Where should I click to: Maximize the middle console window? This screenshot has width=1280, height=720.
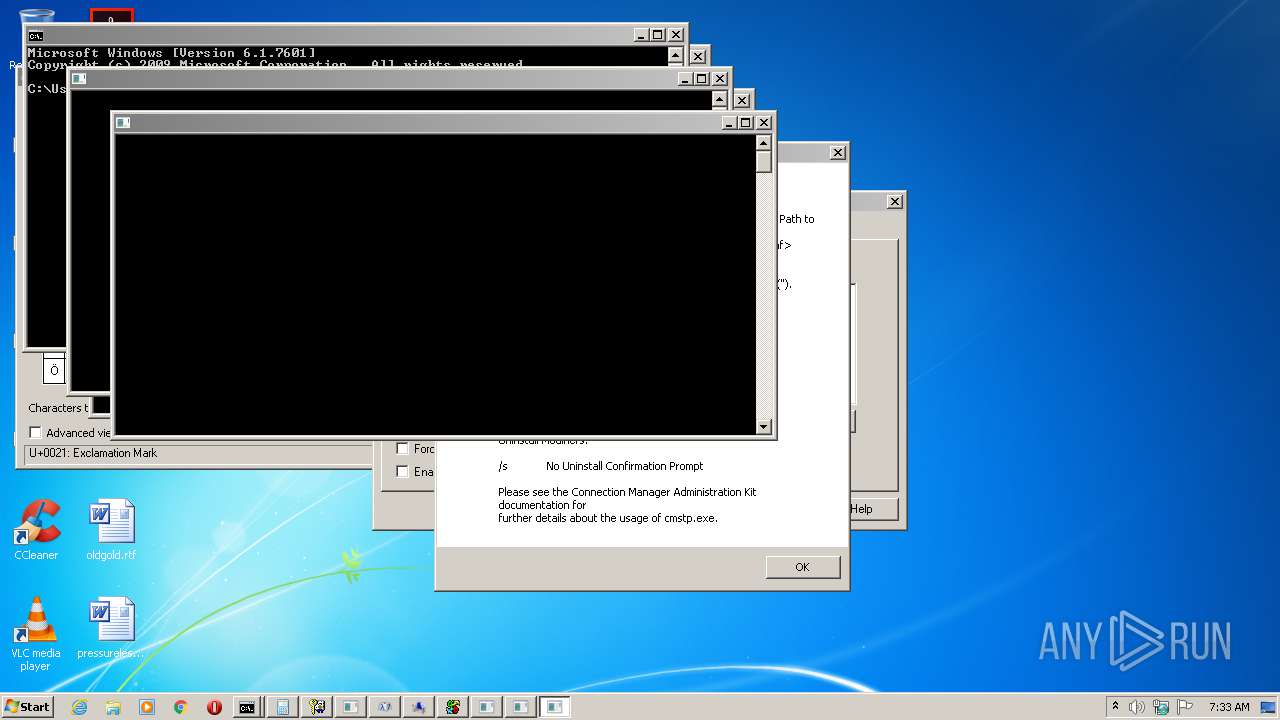pos(701,79)
